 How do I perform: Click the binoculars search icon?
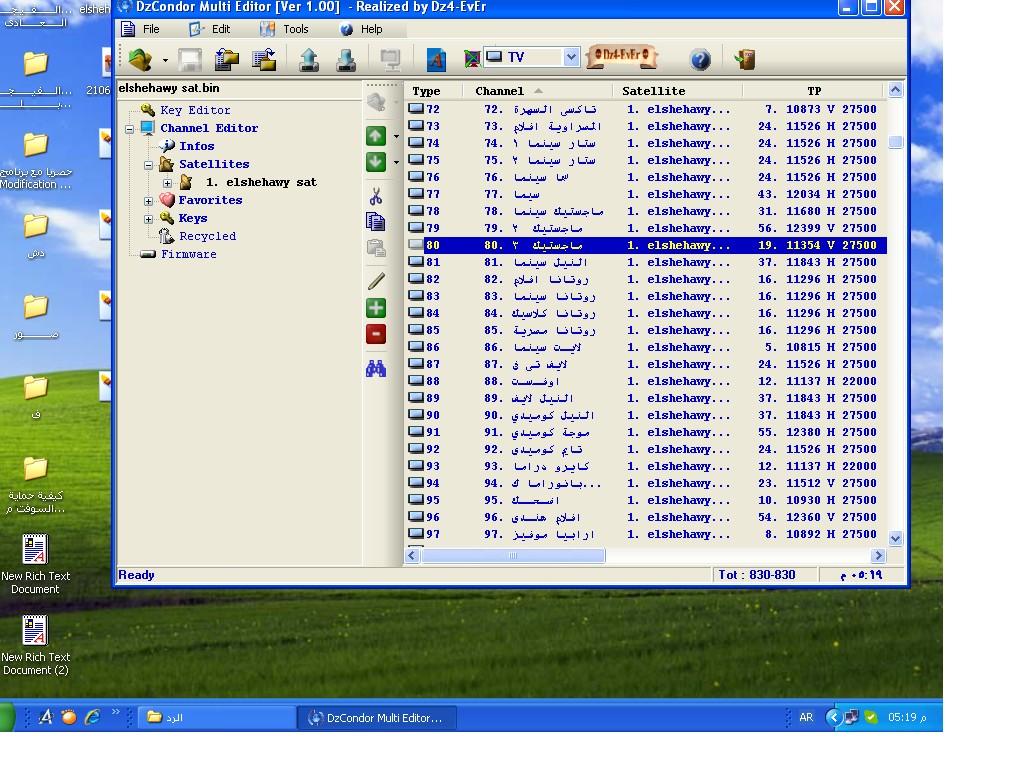point(376,368)
